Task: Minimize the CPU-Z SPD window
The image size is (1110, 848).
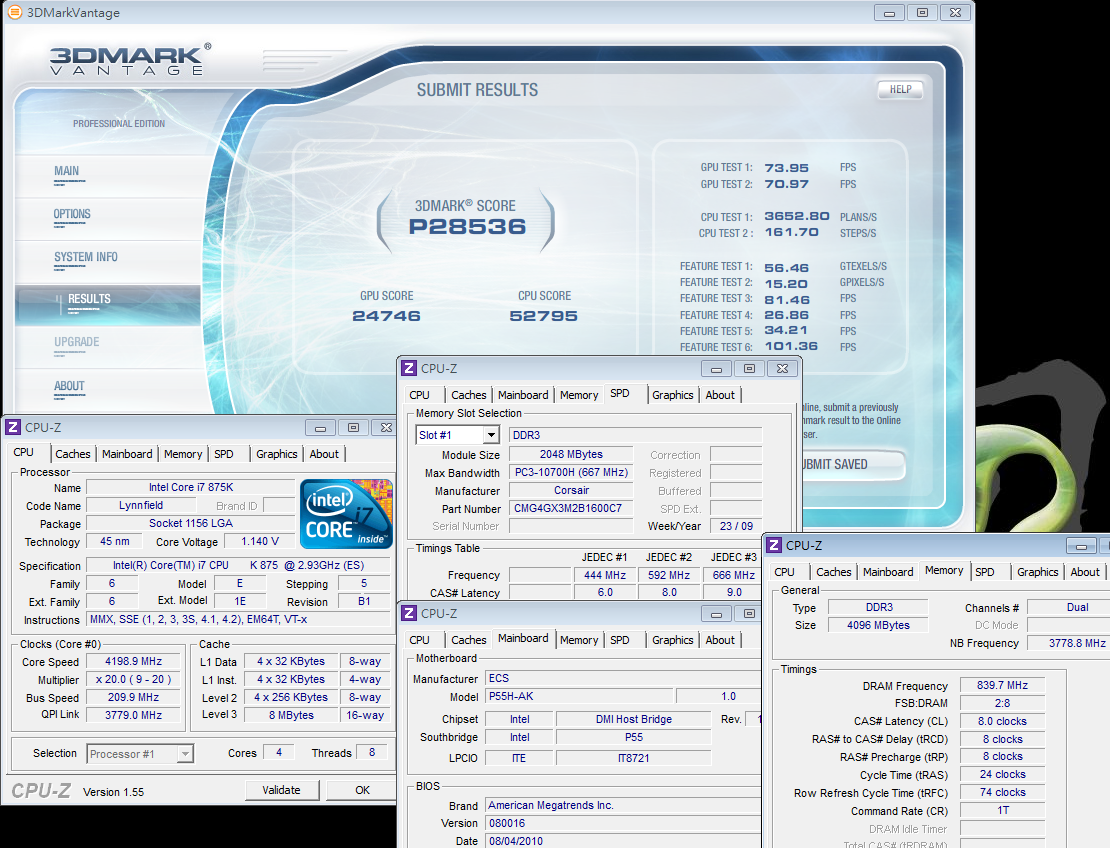Action: pyautogui.click(x=716, y=368)
